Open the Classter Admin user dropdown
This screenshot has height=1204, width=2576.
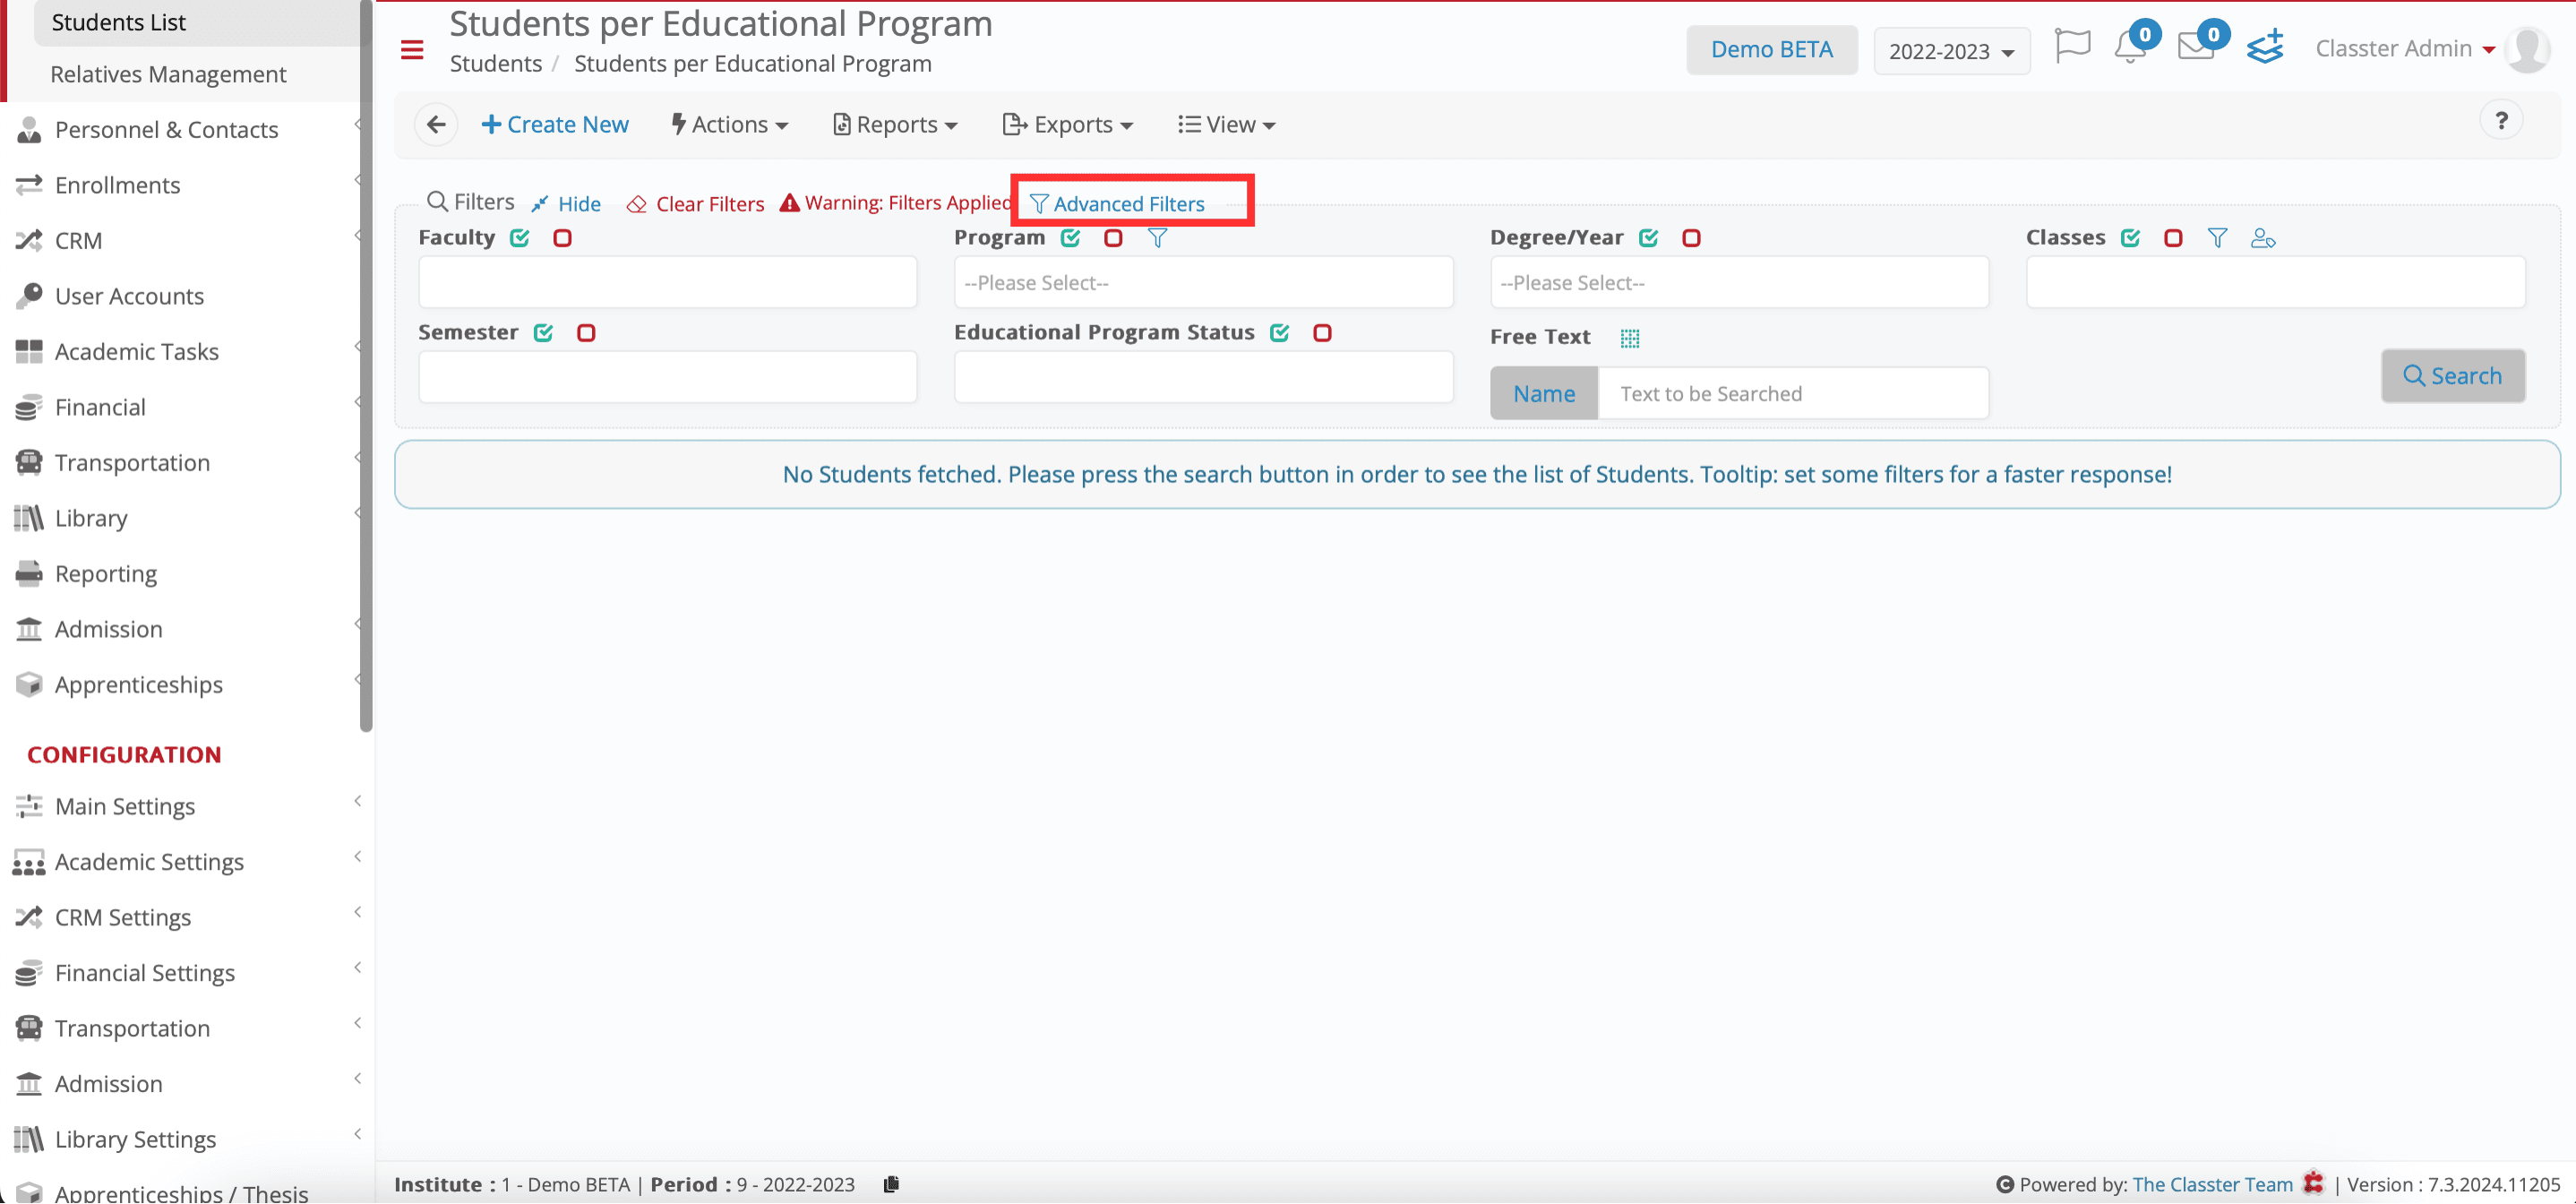click(x=2404, y=49)
